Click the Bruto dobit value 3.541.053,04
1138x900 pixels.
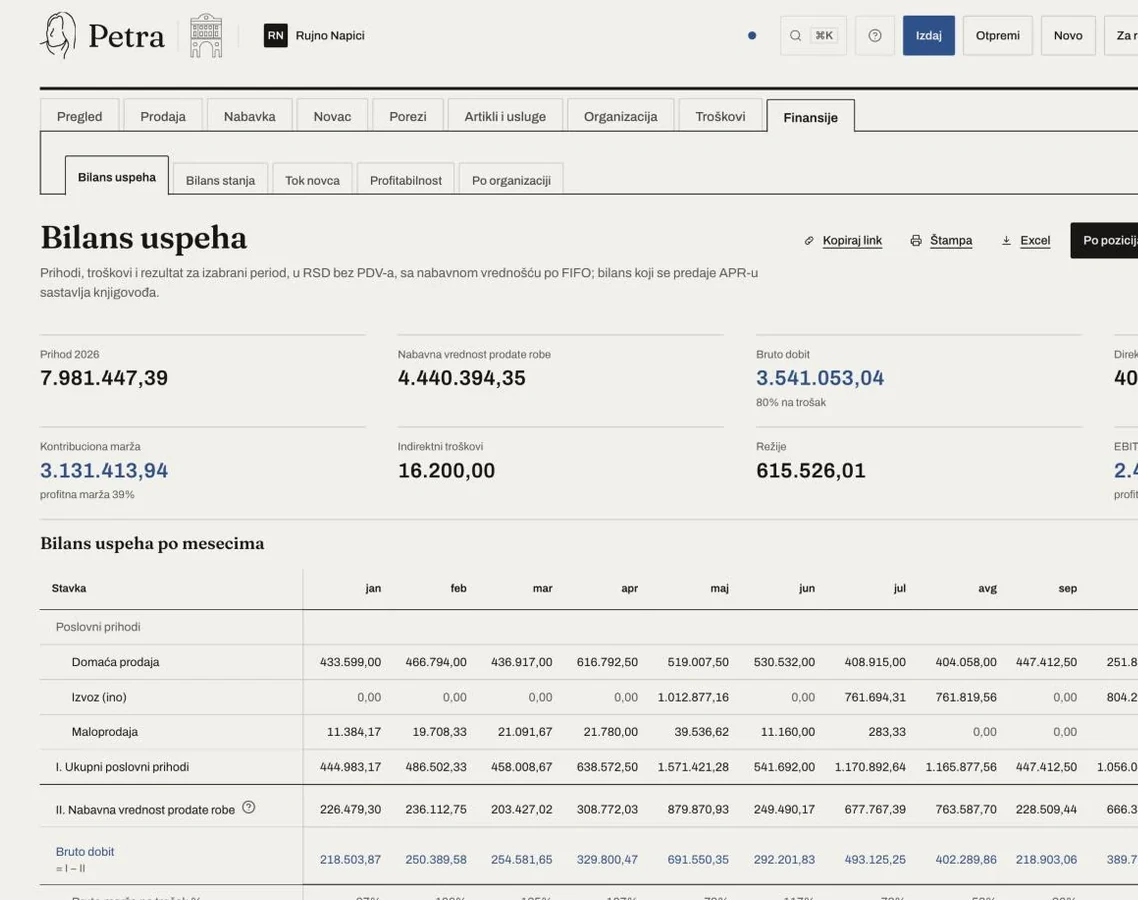point(820,377)
